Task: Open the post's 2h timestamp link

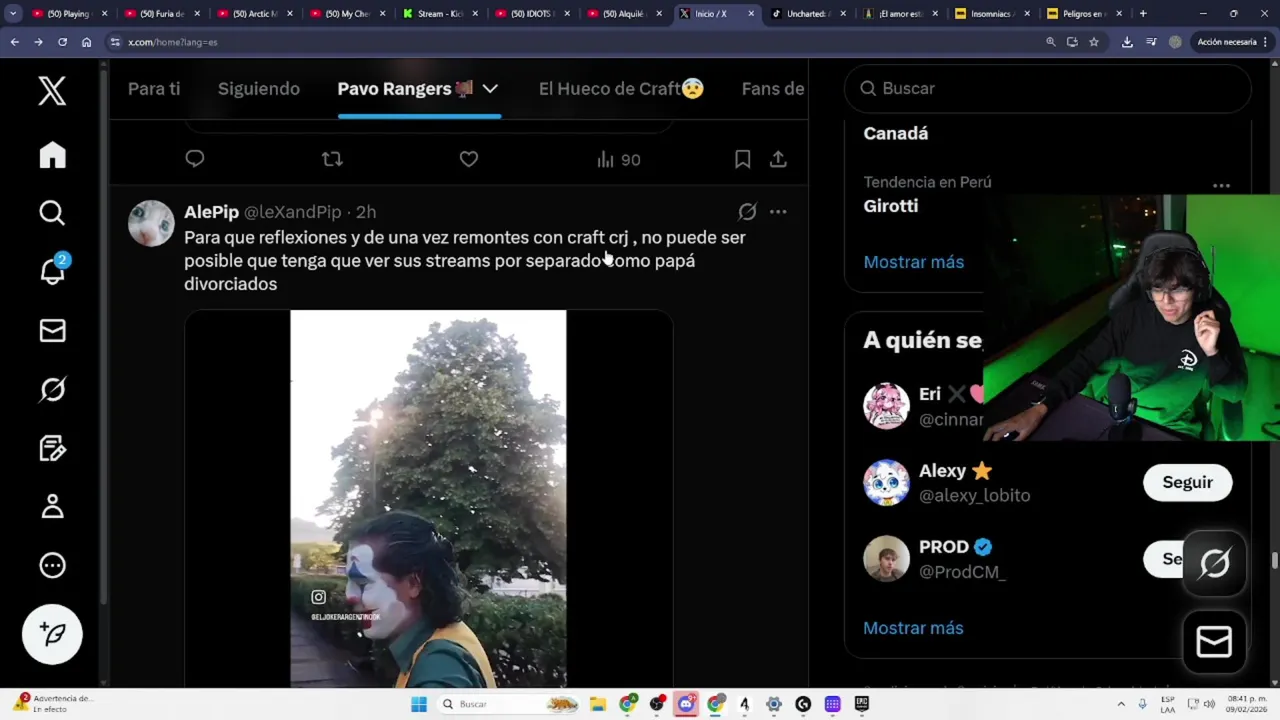Action: (366, 212)
